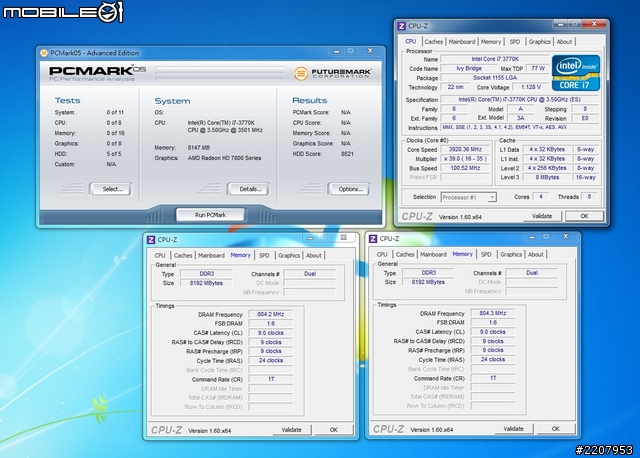Click the Multiplier value x 39.0
Viewport: 640px width, 458px height.
point(465,159)
